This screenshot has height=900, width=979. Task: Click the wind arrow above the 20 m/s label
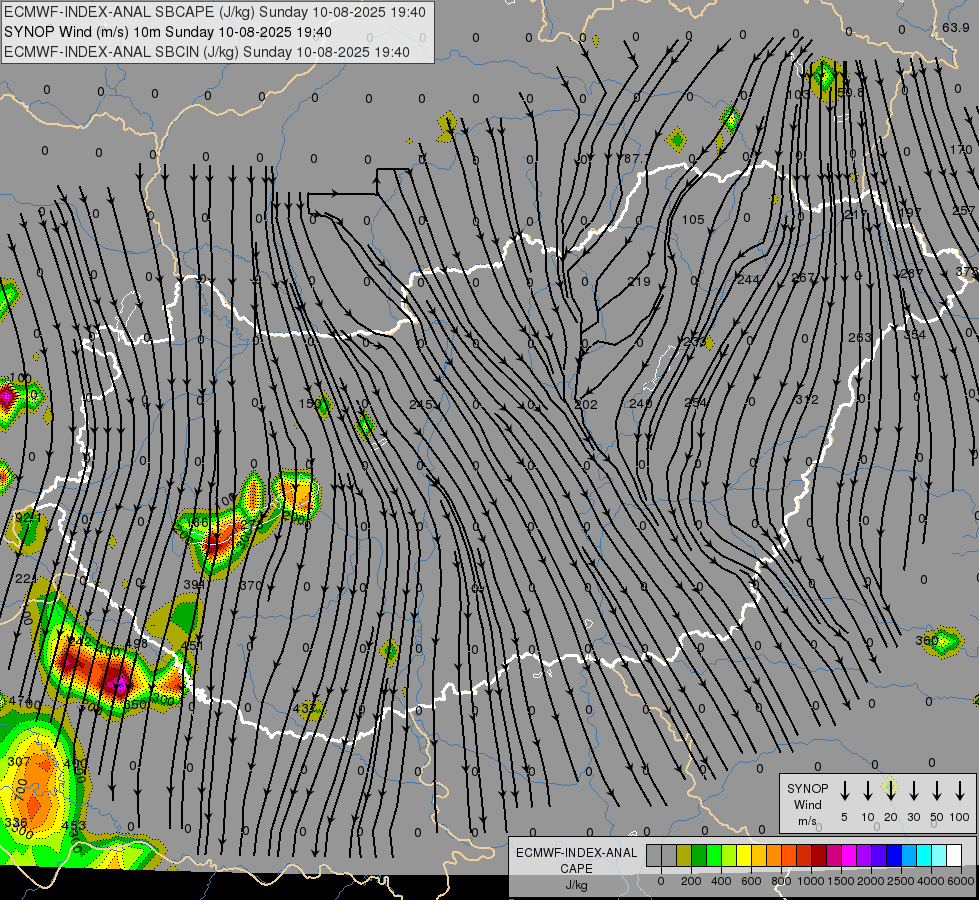coord(891,791)
